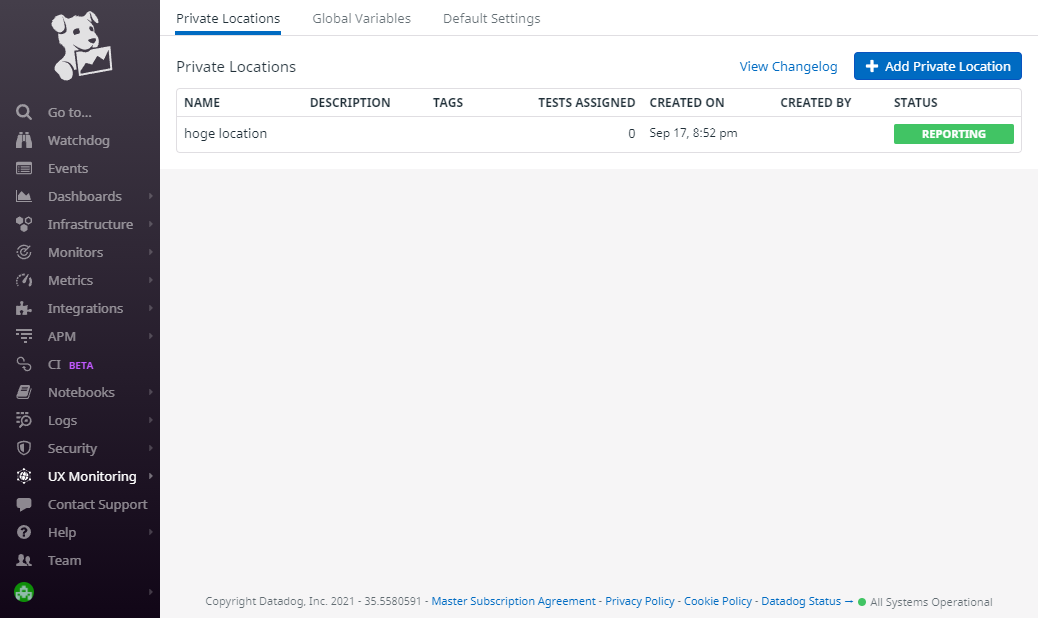Screen dimensions: 1038x618
Task: Click the REPORTING status badge
Action: pos(953,134)
